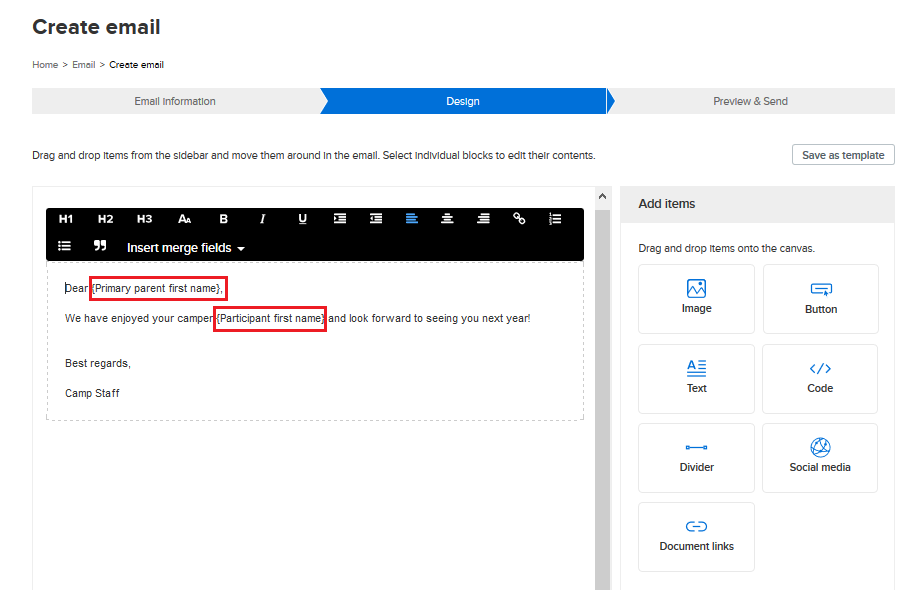Insert a bulleted list
The height and width of the screenshot is (599, 915).
click(x=65, y=246)
